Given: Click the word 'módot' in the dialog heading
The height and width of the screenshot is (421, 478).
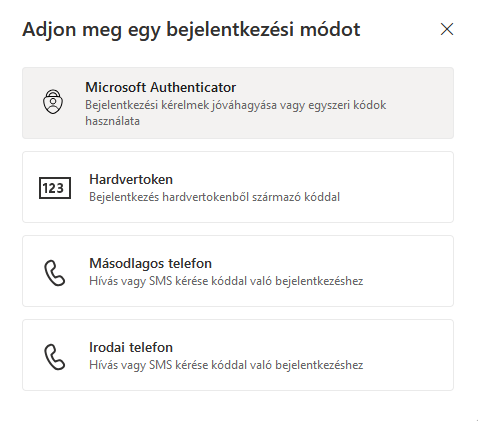Looking at the screenshot, I should coord(330,29).
